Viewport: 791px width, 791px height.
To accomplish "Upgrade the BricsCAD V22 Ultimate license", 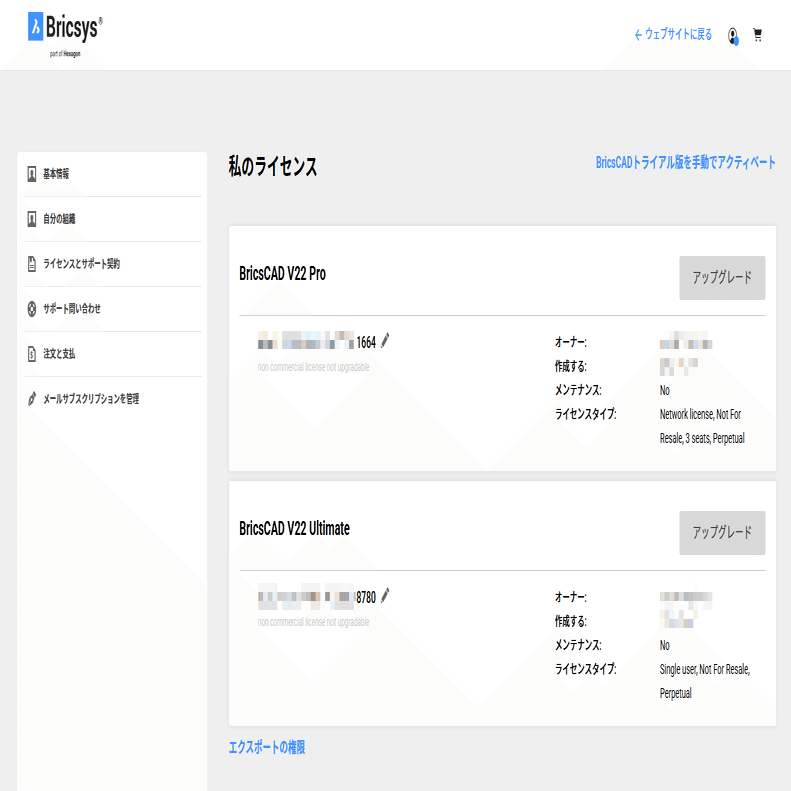I will coord(722,533).
